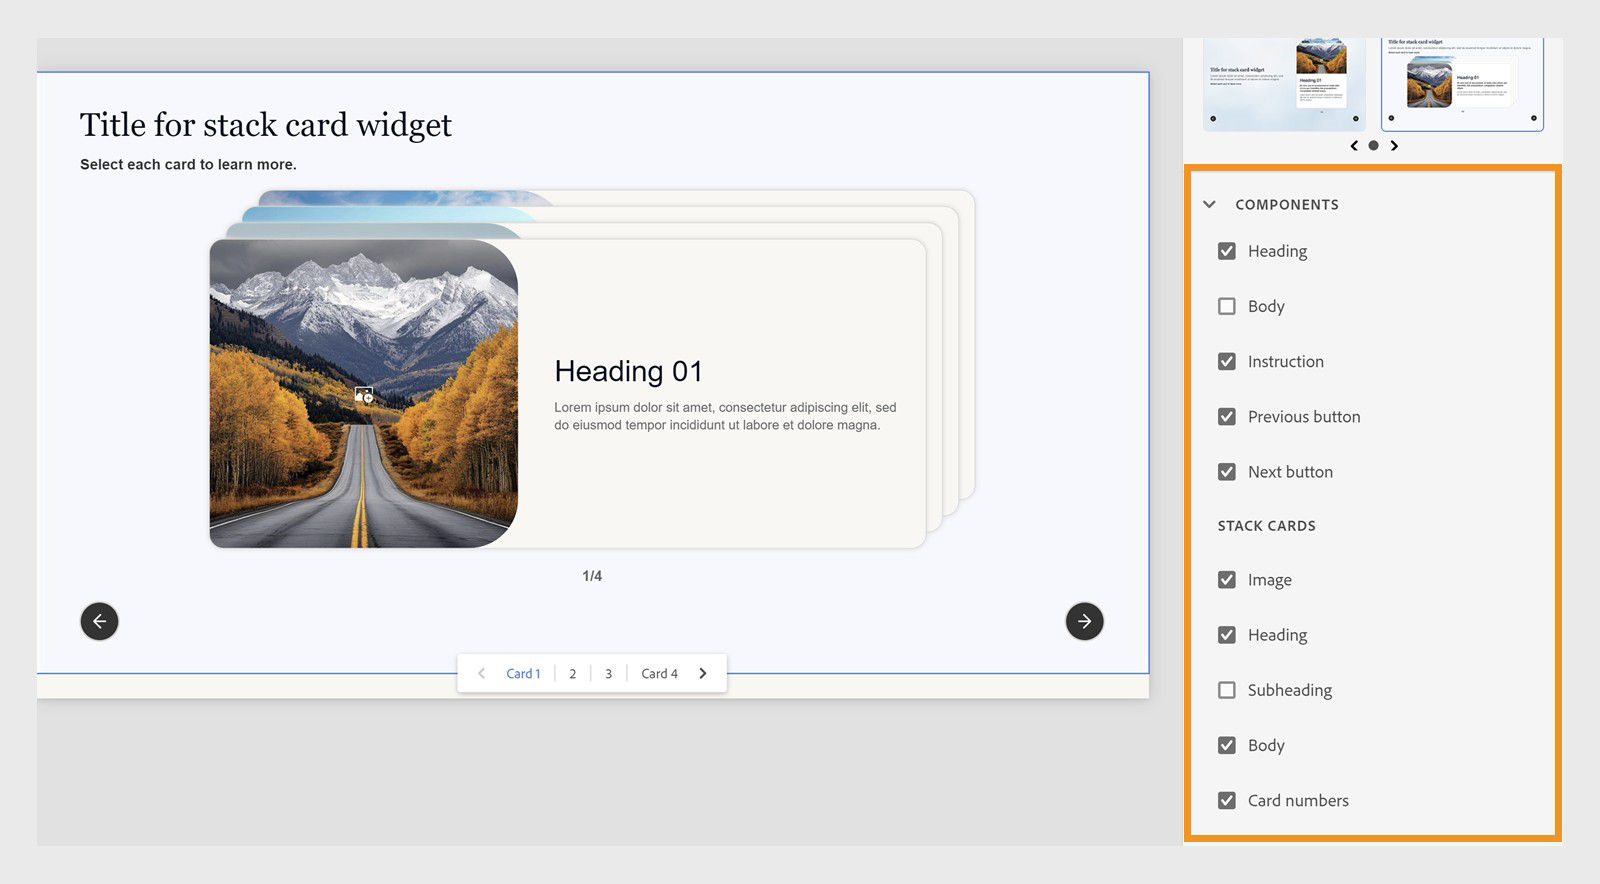Uncheck the Heading component checkbox
The height and width of the screenshot is (884, 1600).
[x=1227, y=251]
